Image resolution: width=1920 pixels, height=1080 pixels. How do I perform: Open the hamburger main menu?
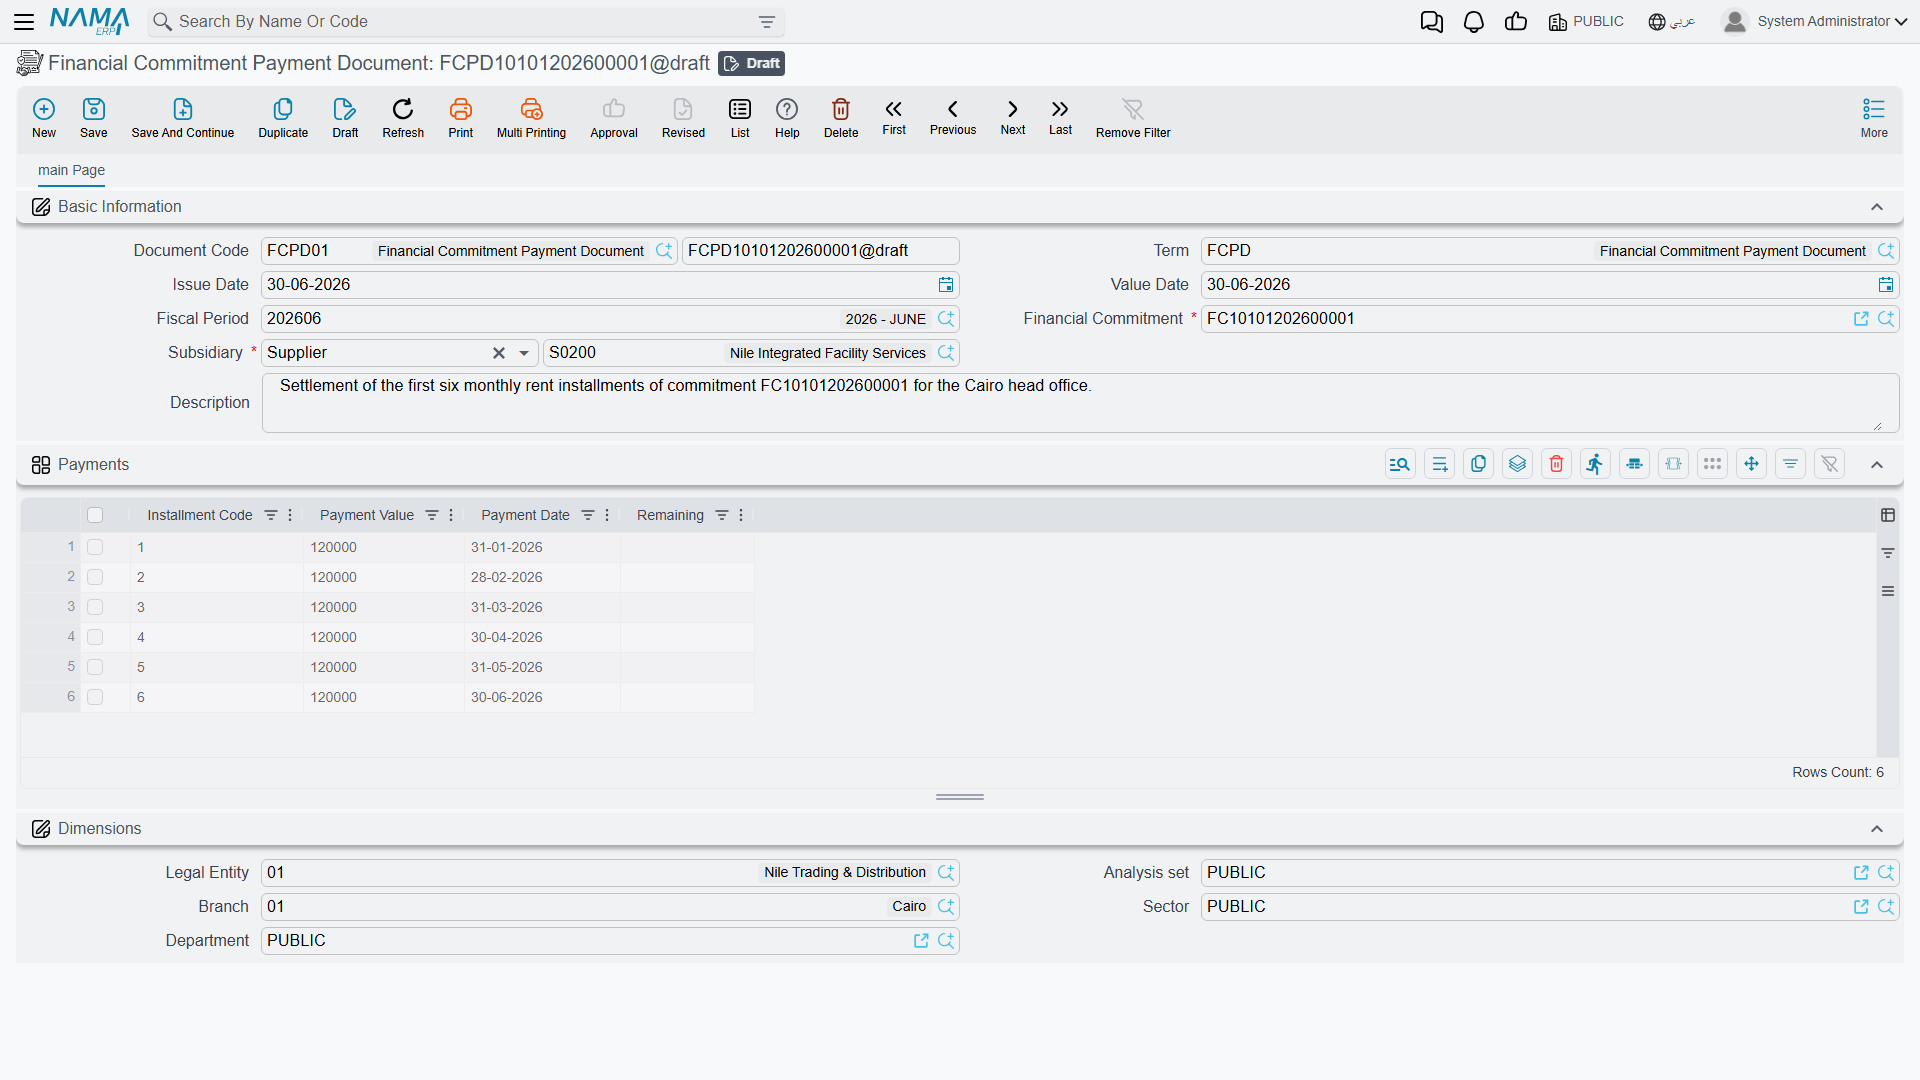(24, 22)
